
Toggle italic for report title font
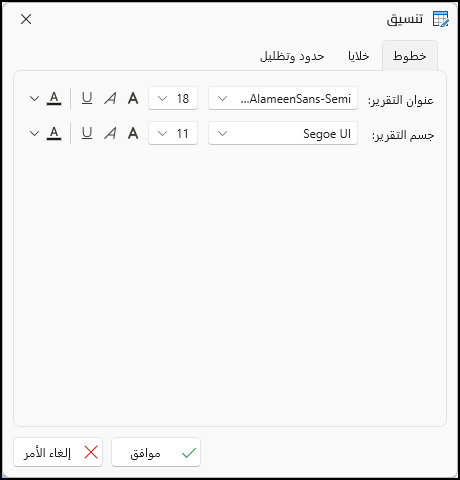[110, 98]
